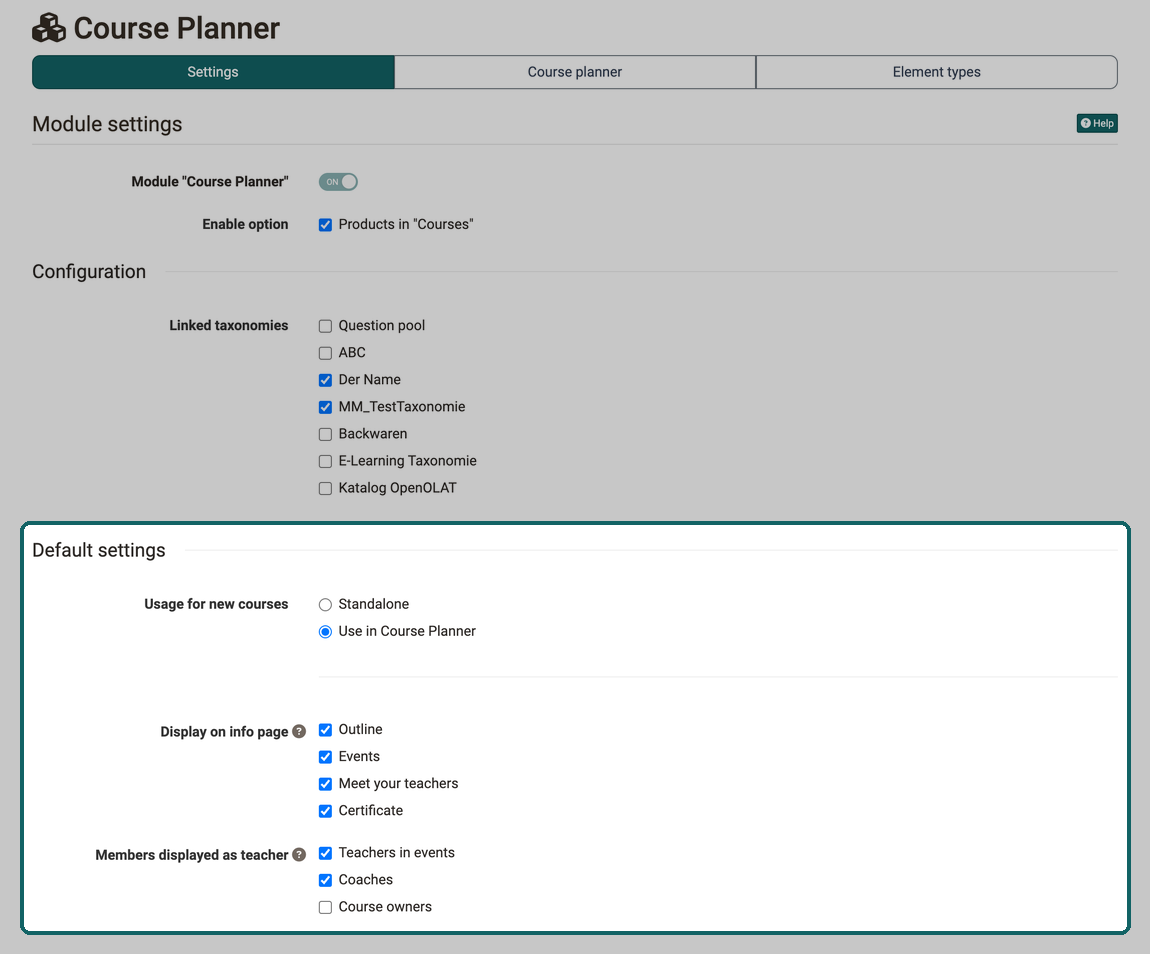Uncheck the Coaches checkbox

326,880
